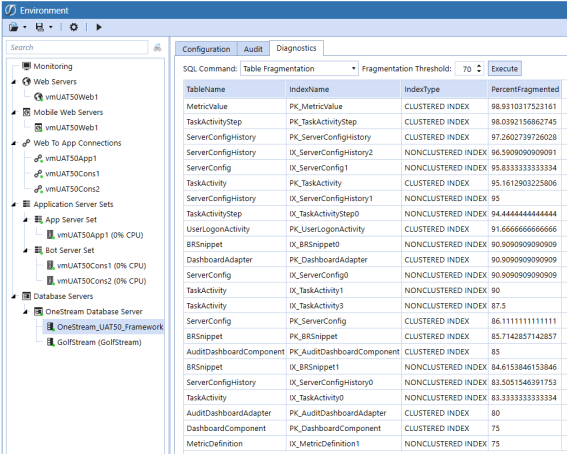Screen dimensions: 567x454
Task: Sort by the TableName column header
Action: [235, 89]
